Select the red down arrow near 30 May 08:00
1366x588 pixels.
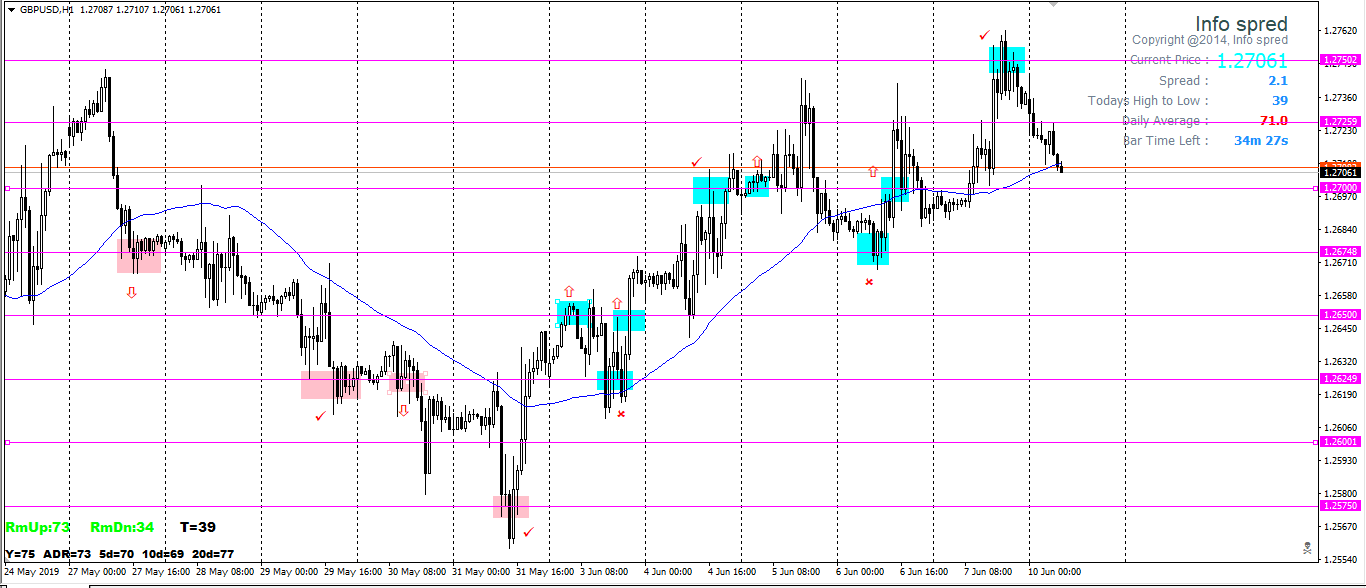point(403,410)
